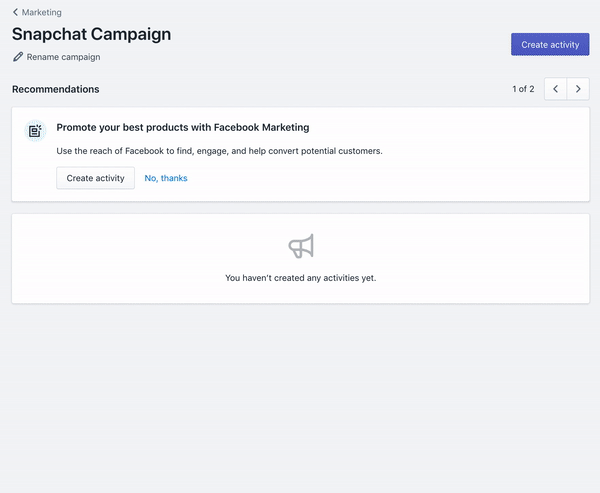Select the Rename campaign label

coord(63,57)
